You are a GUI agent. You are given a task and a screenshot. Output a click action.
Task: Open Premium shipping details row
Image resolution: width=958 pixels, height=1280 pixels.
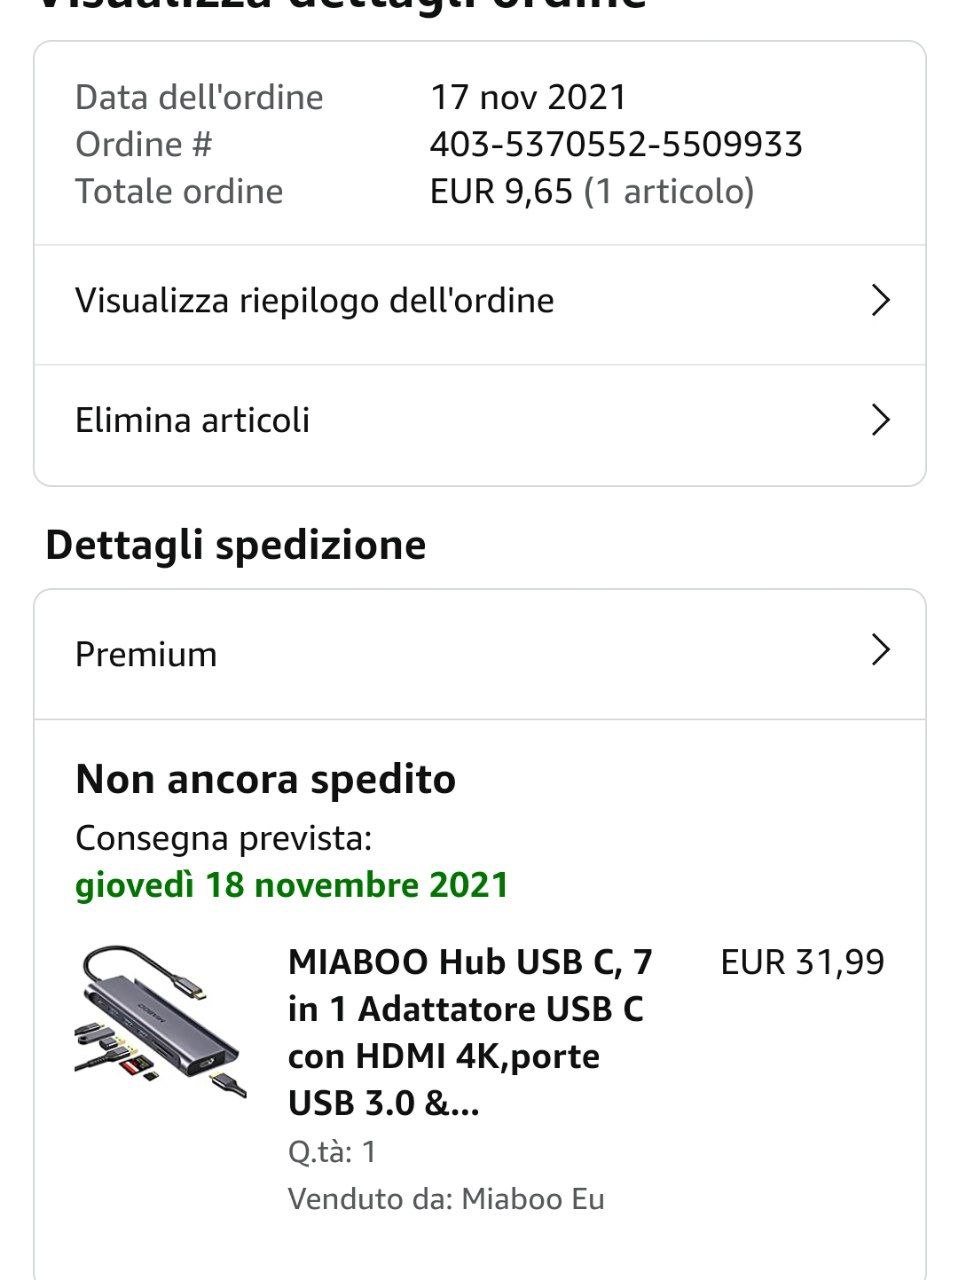(146, 654)
